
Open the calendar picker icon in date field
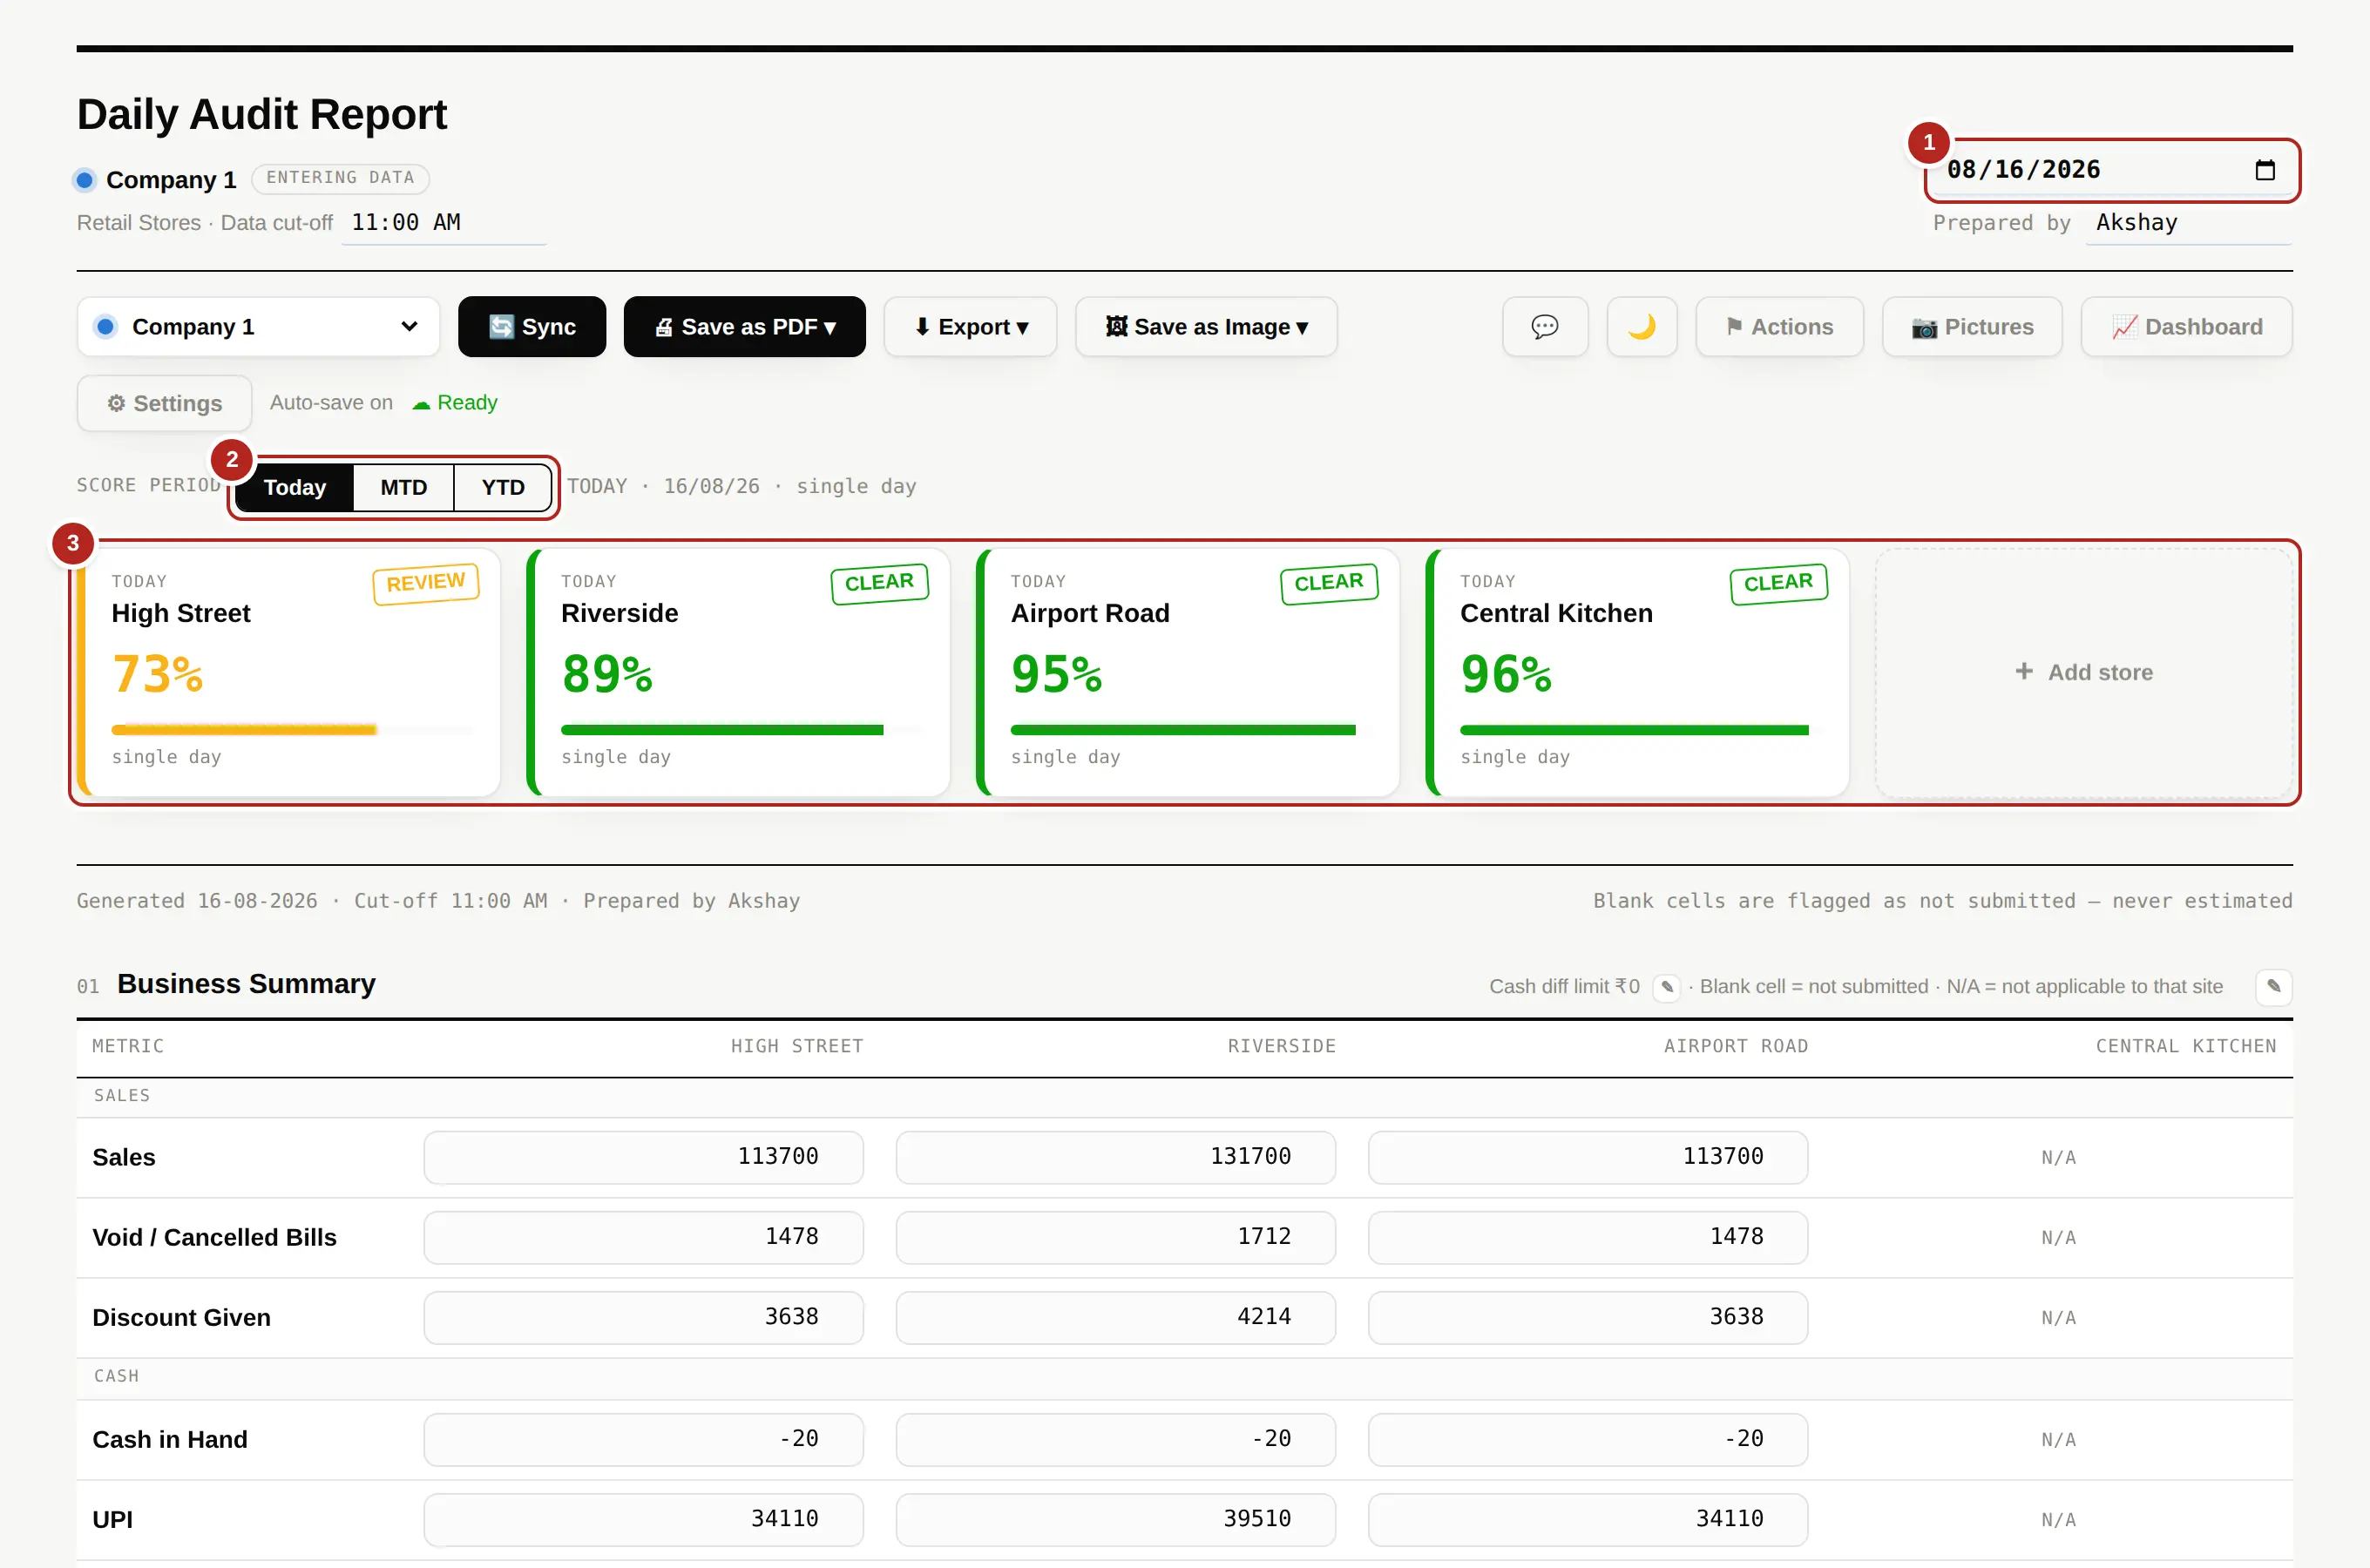pos(2264,170)
